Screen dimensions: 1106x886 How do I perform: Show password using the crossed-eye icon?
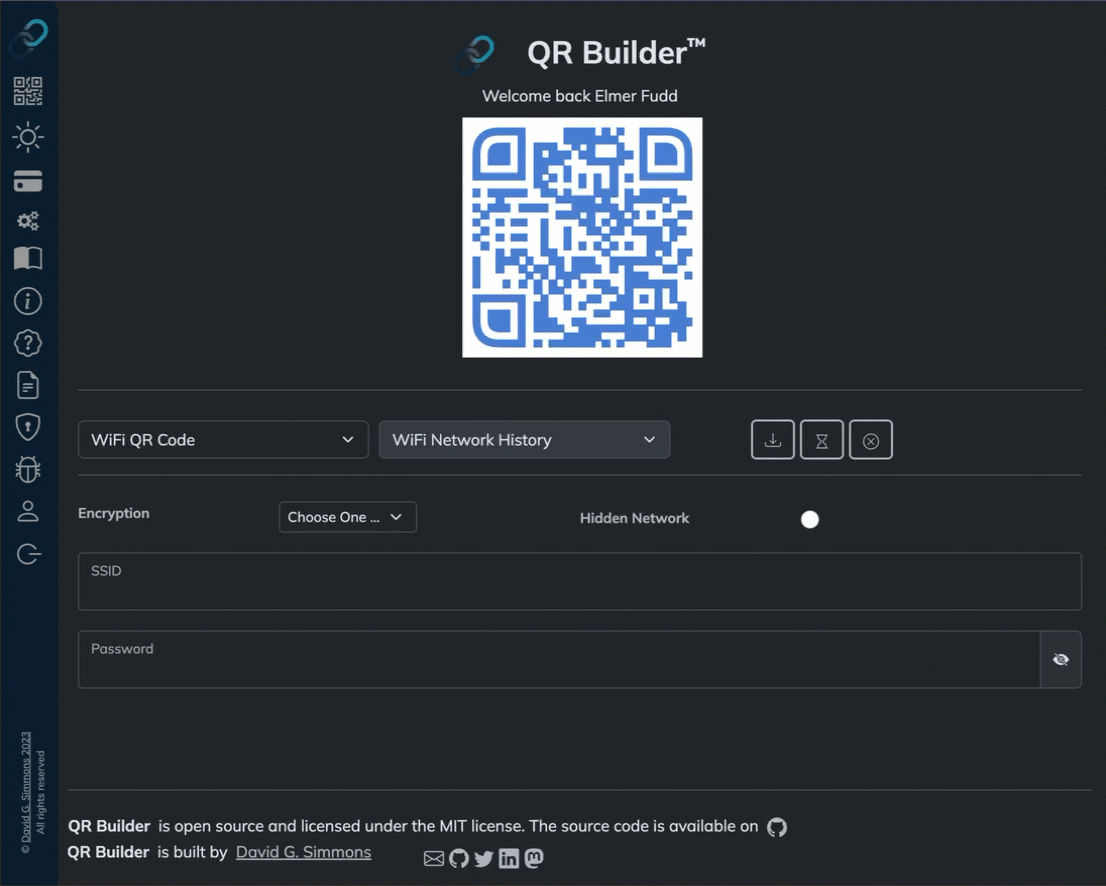click(1060, 660)
